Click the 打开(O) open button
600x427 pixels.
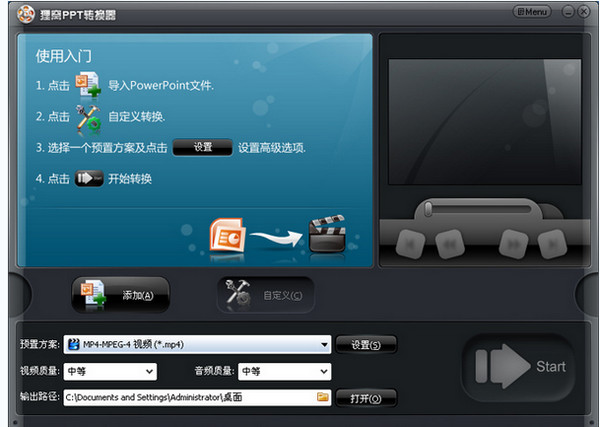point(366,398)
